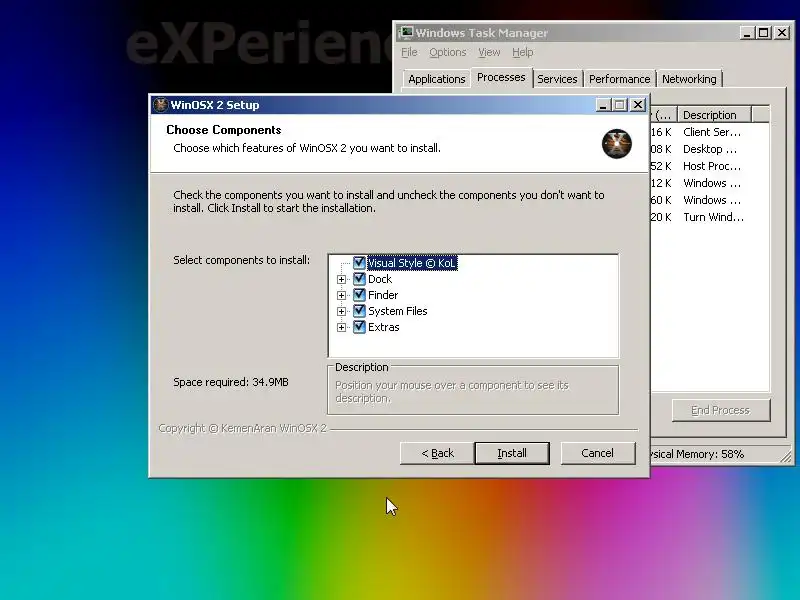Select the Processes tab

point(501,78)
